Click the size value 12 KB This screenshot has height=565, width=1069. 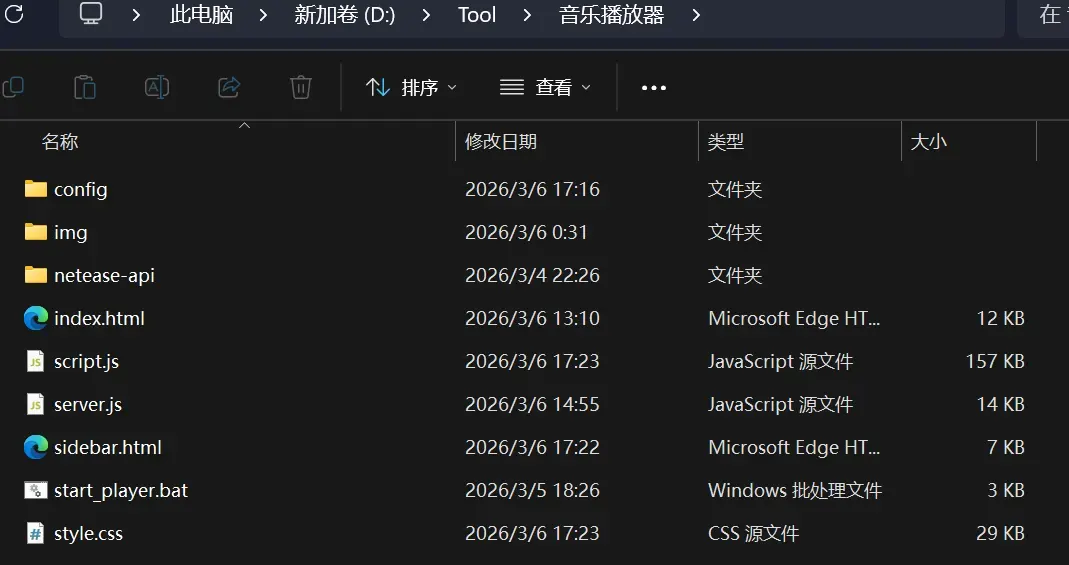click(1001, 318)
